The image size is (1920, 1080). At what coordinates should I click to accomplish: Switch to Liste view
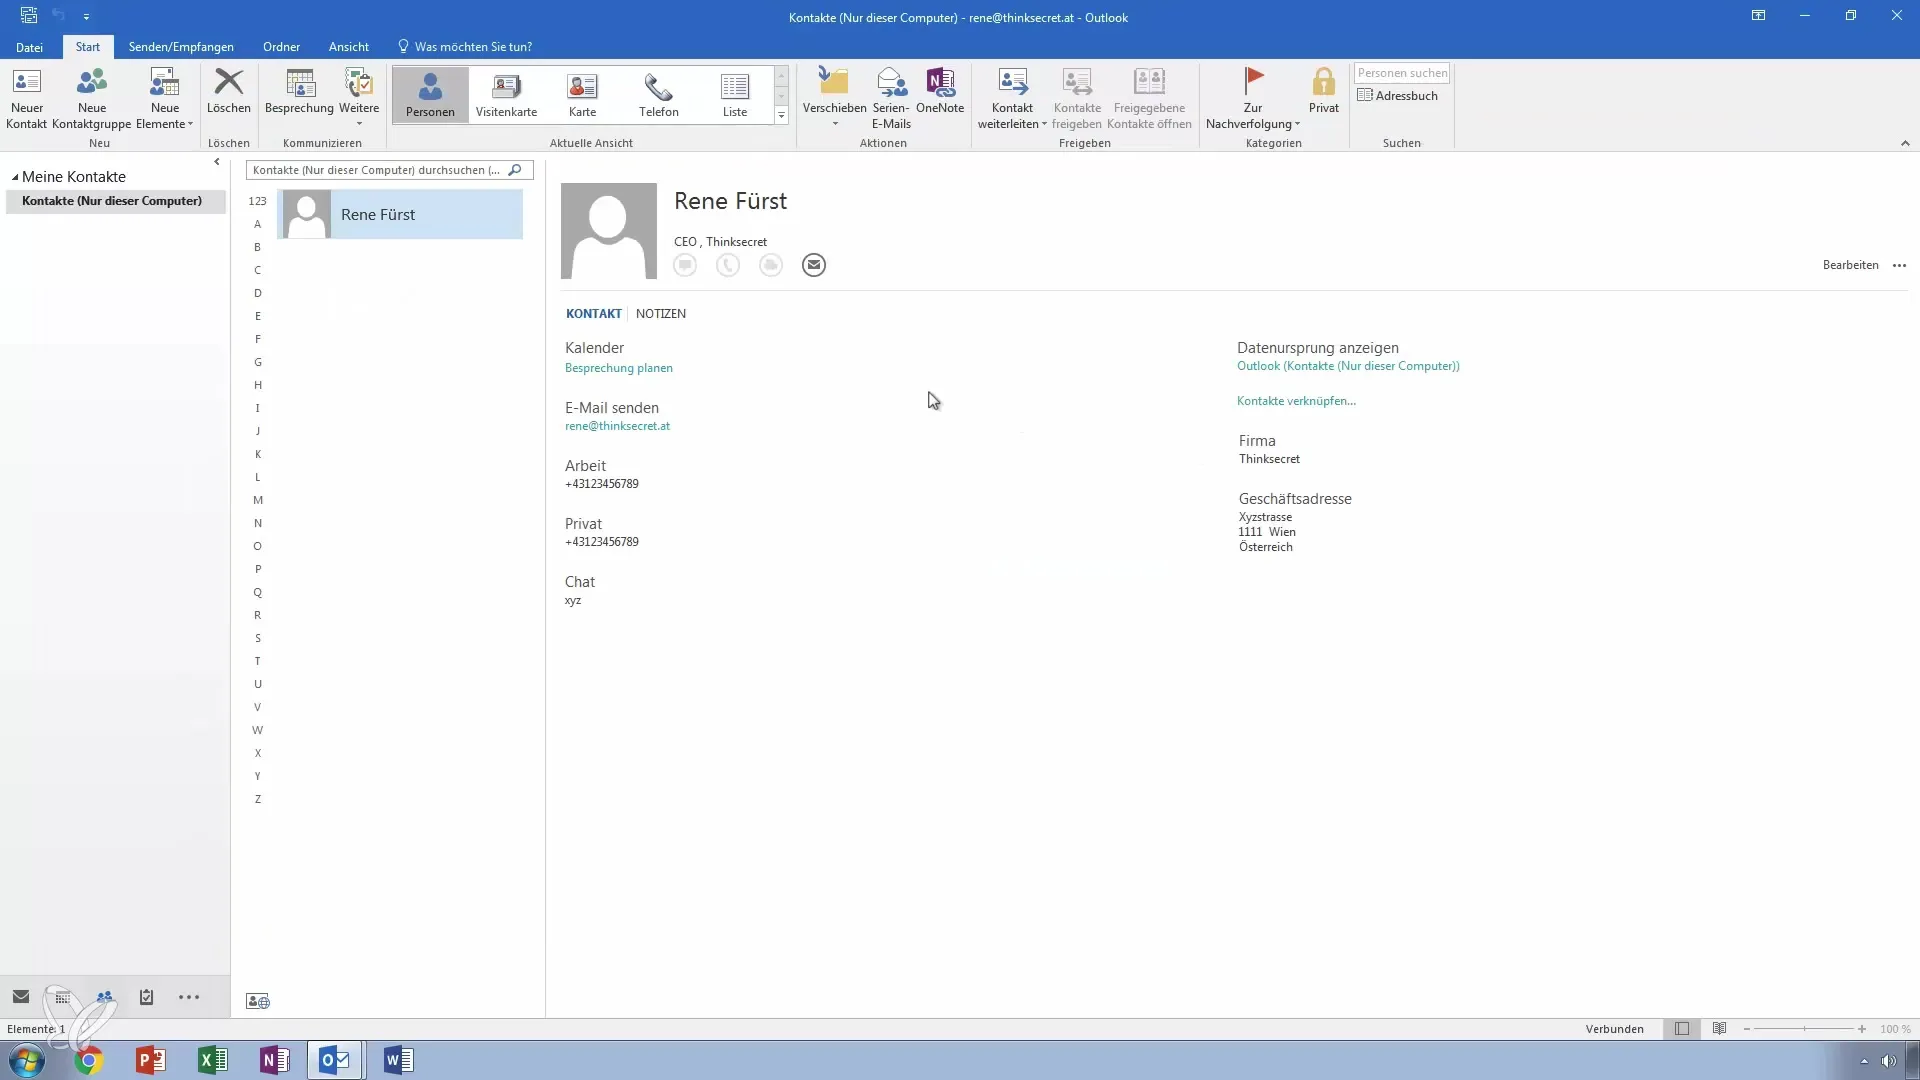tap(735, 94)
